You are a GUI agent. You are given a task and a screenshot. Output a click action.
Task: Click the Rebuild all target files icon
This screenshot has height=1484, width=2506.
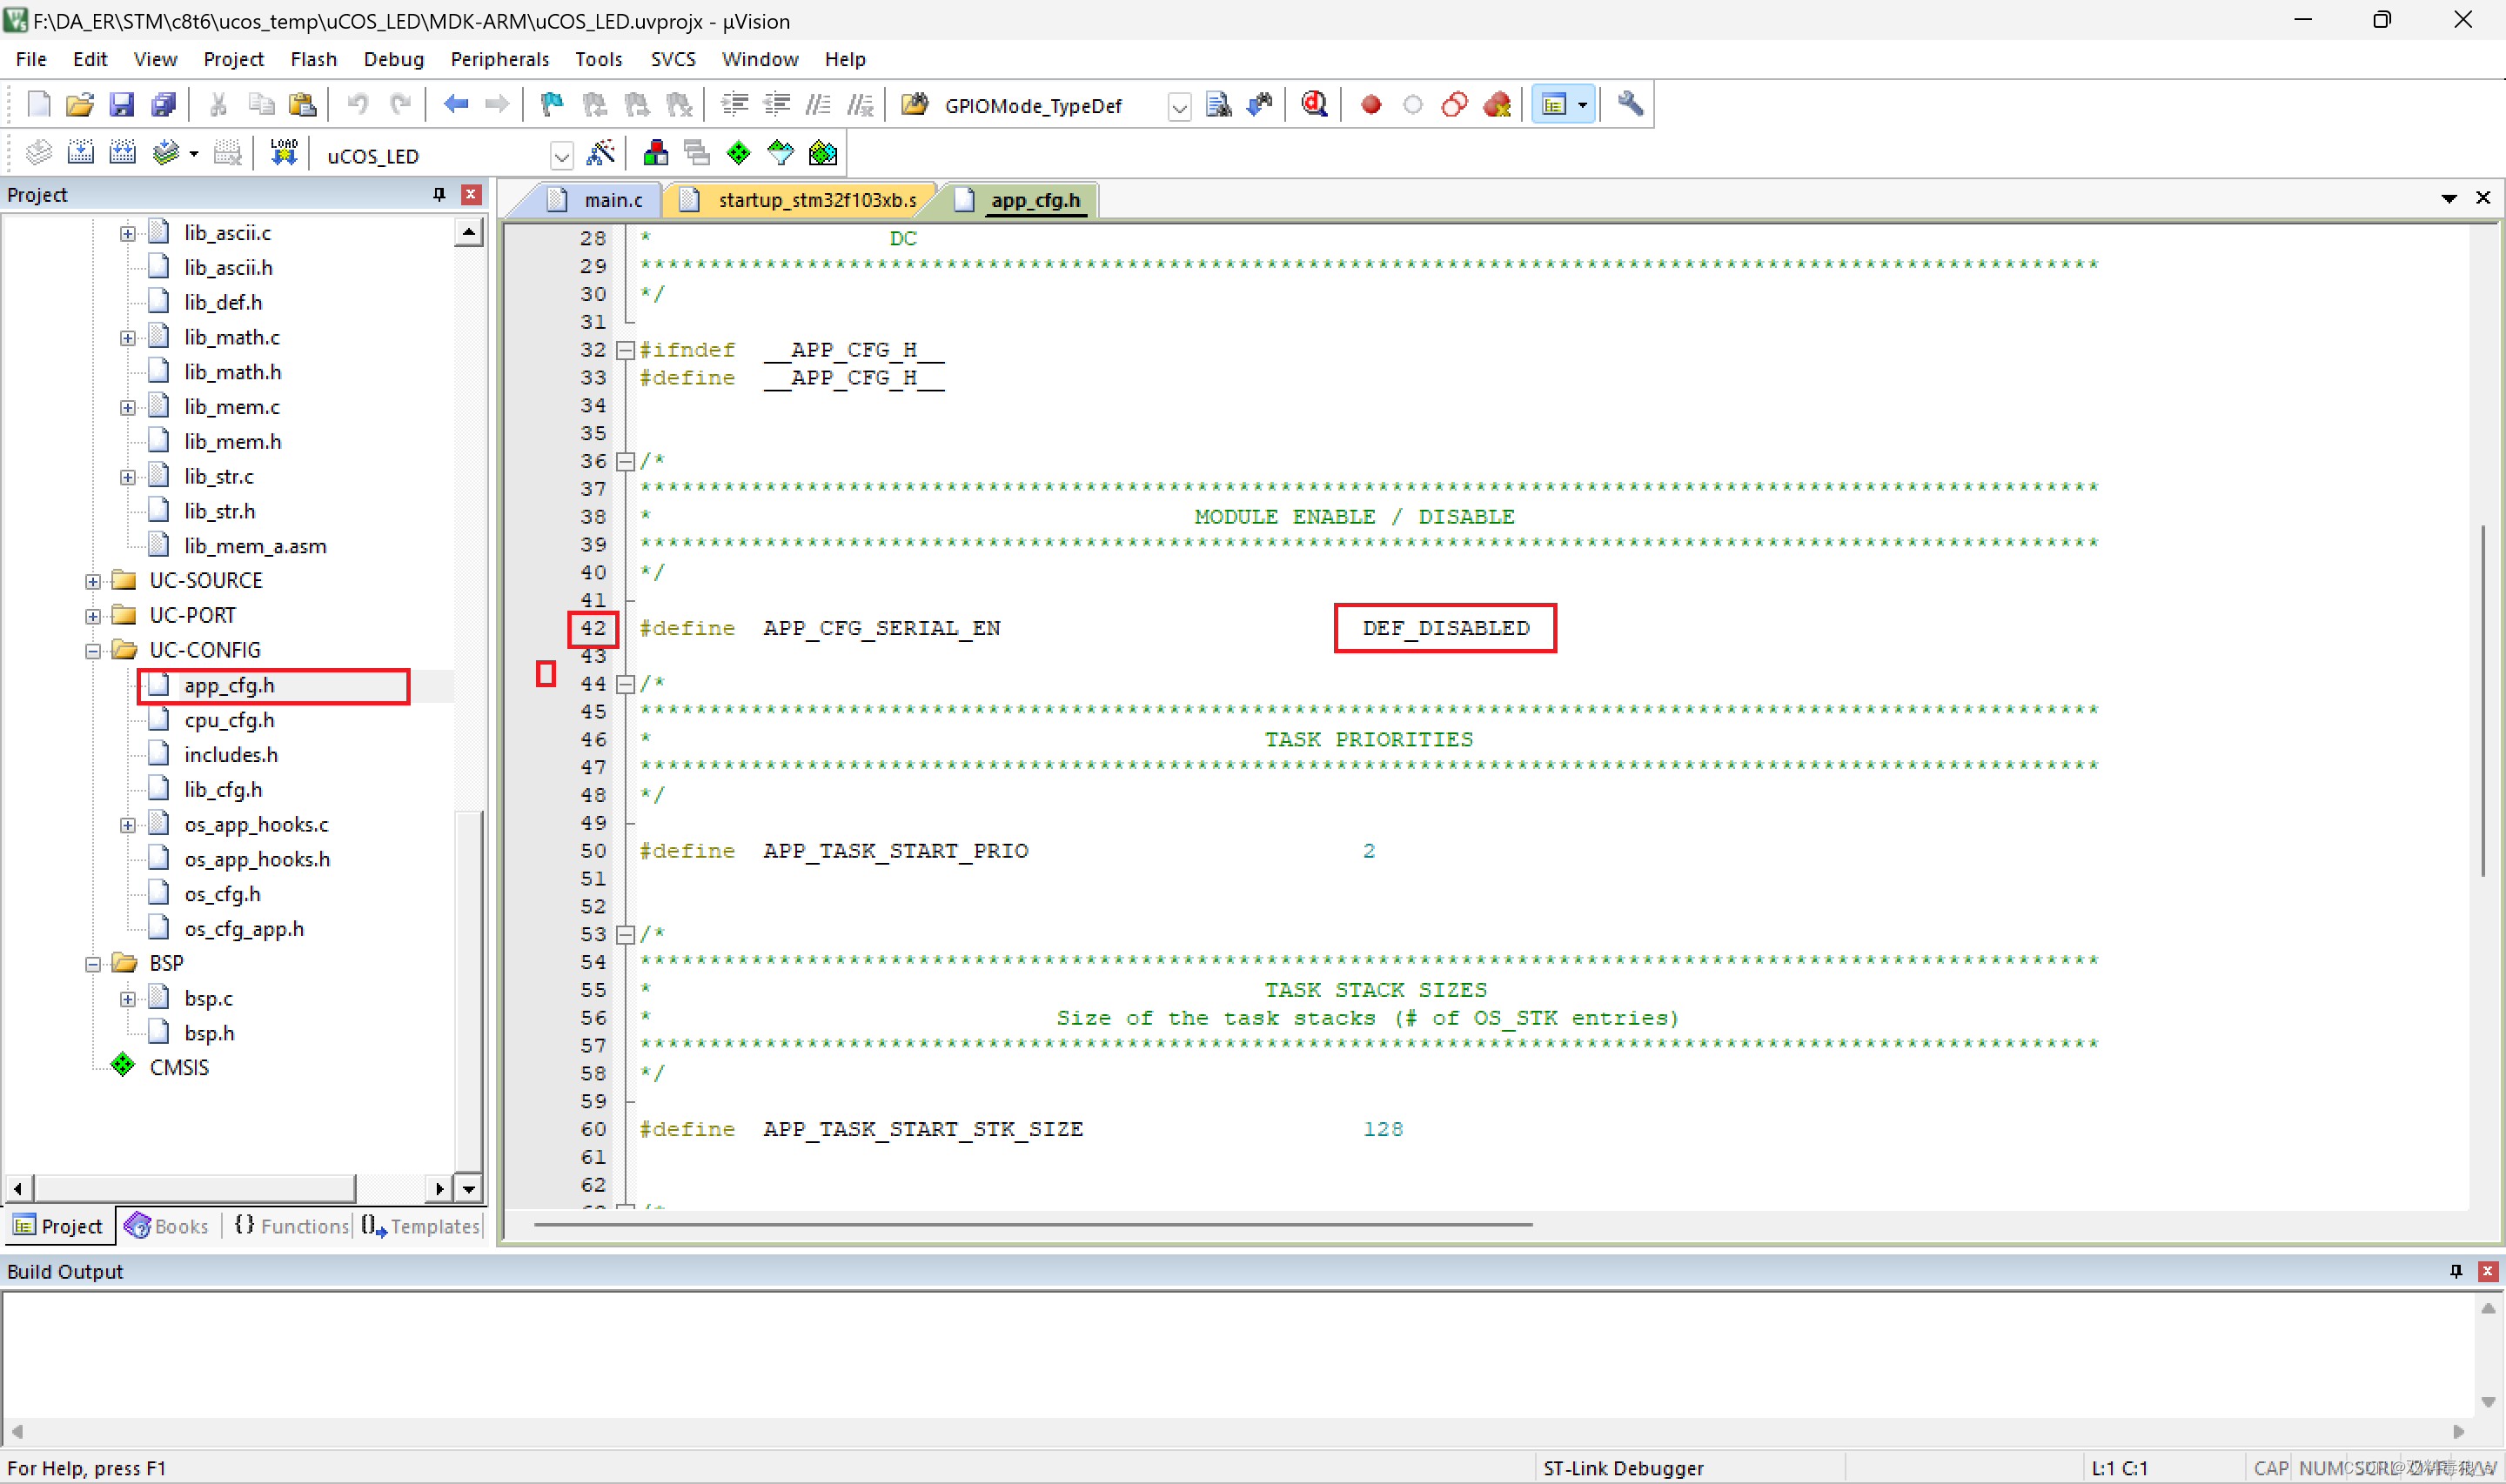123,153
